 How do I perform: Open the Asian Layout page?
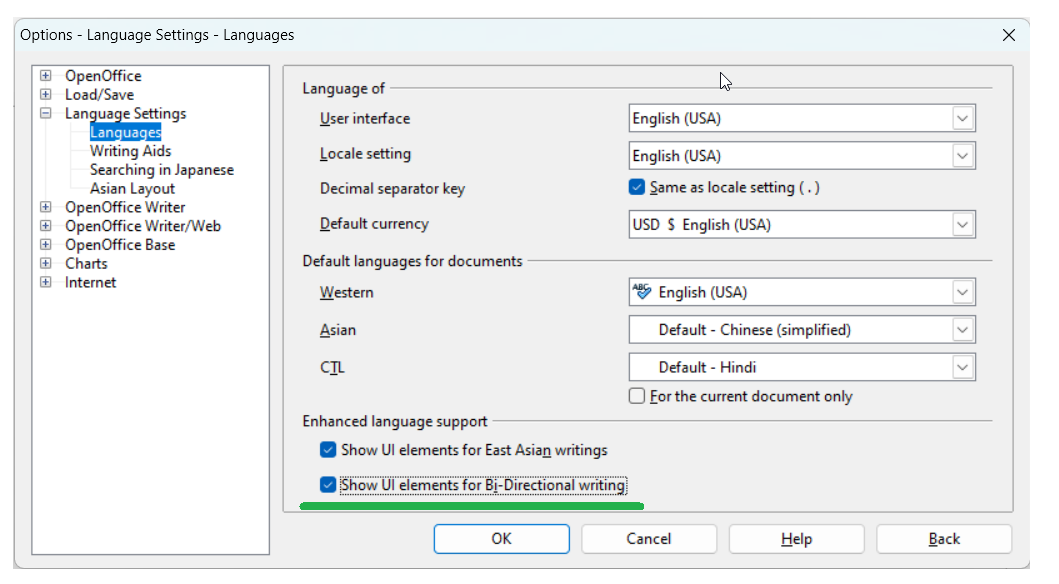tap(132, 189)
